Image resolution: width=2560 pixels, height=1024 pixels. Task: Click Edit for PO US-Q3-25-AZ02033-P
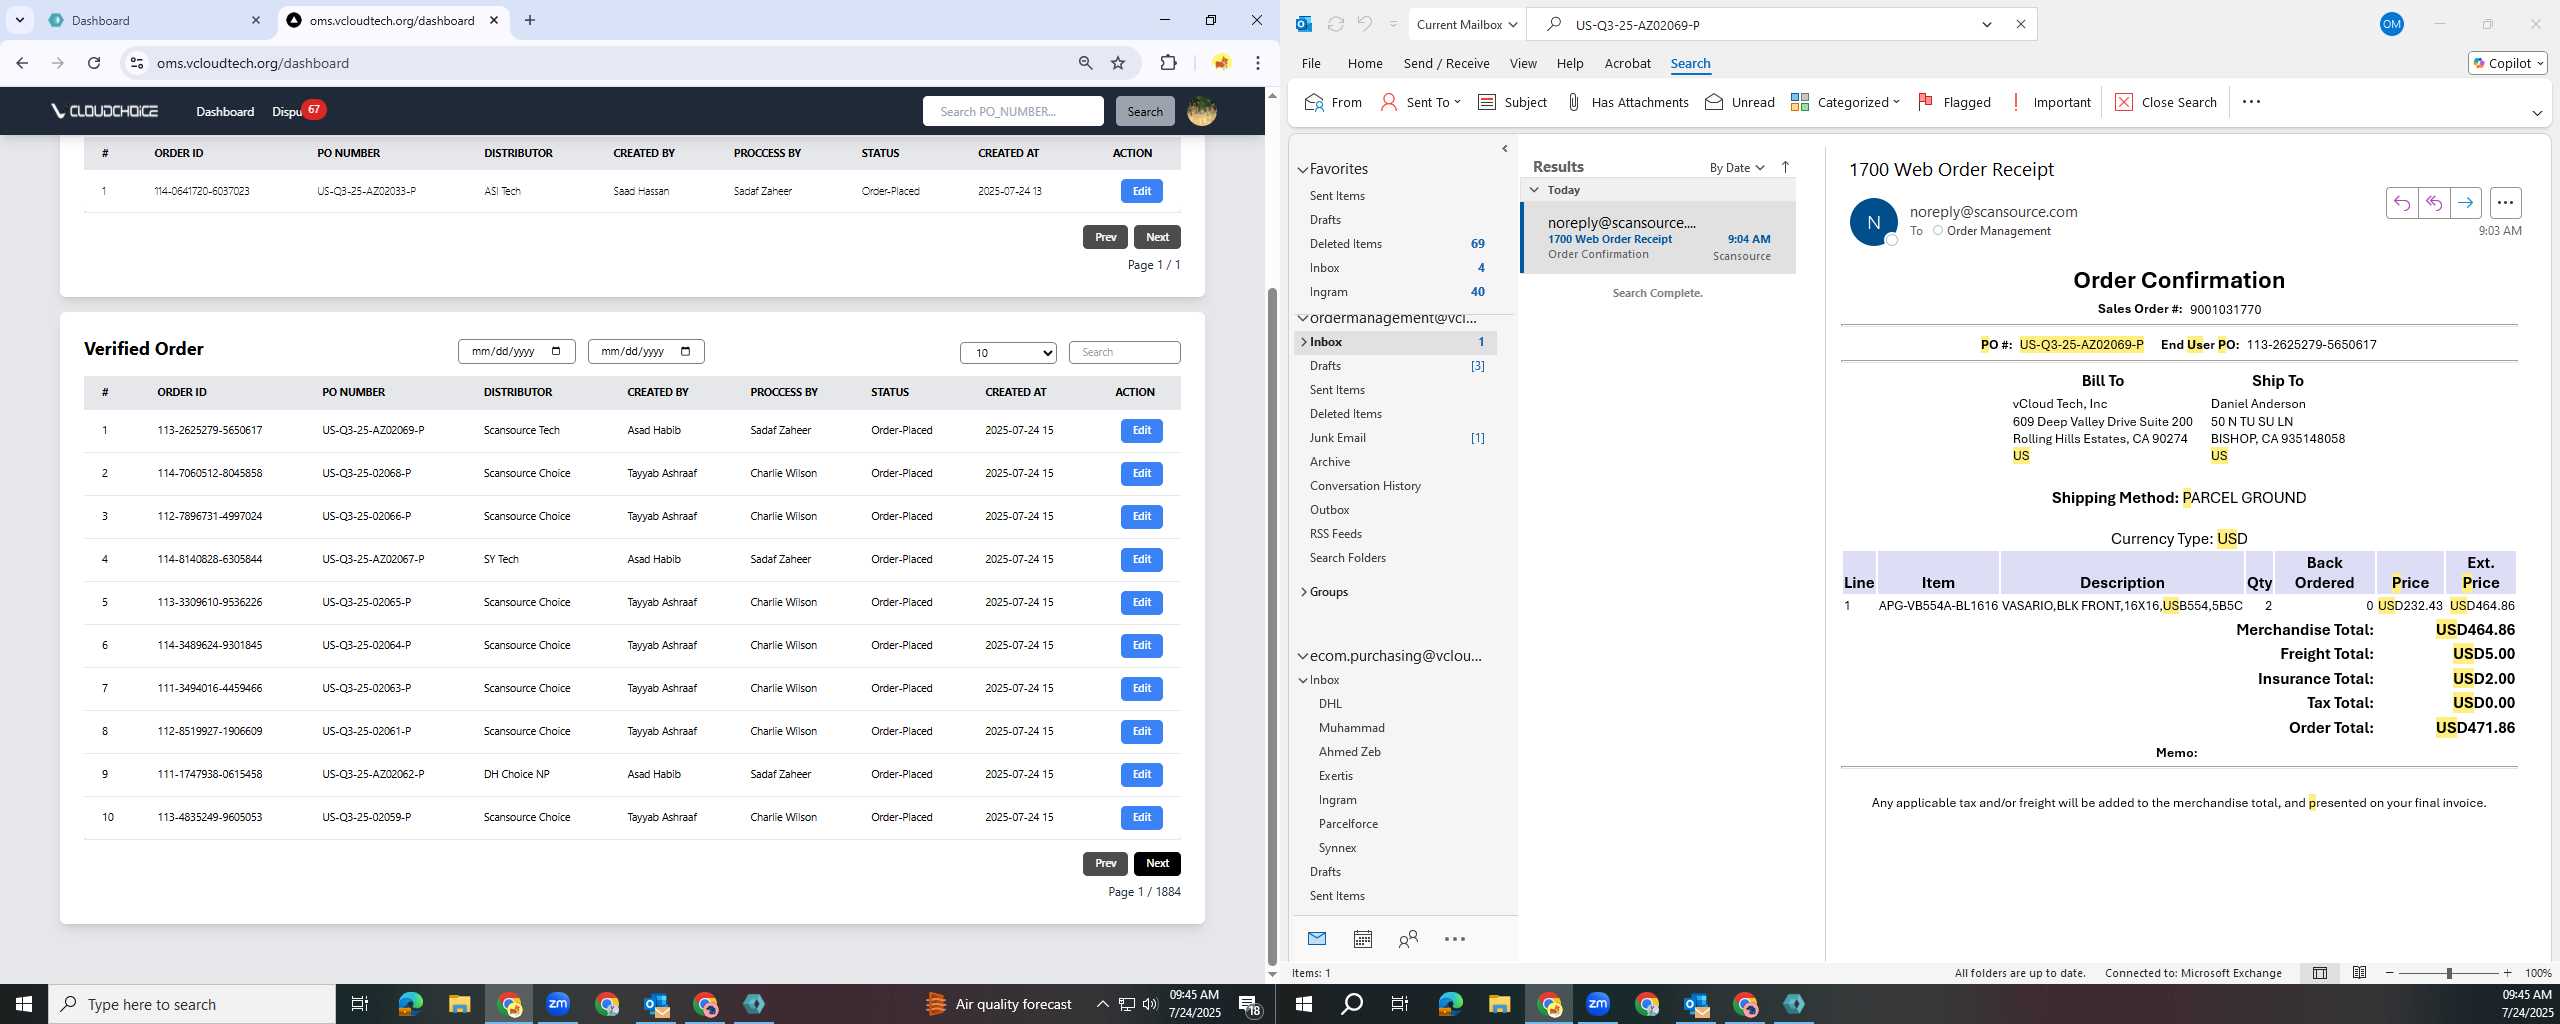coord(1141,191)
